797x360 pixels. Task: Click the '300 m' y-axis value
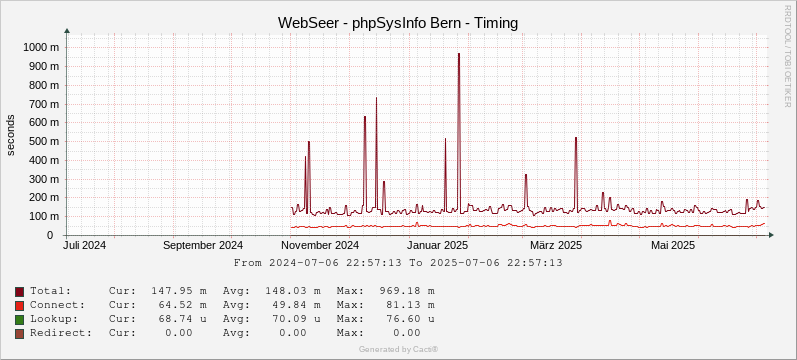[44, 179]
